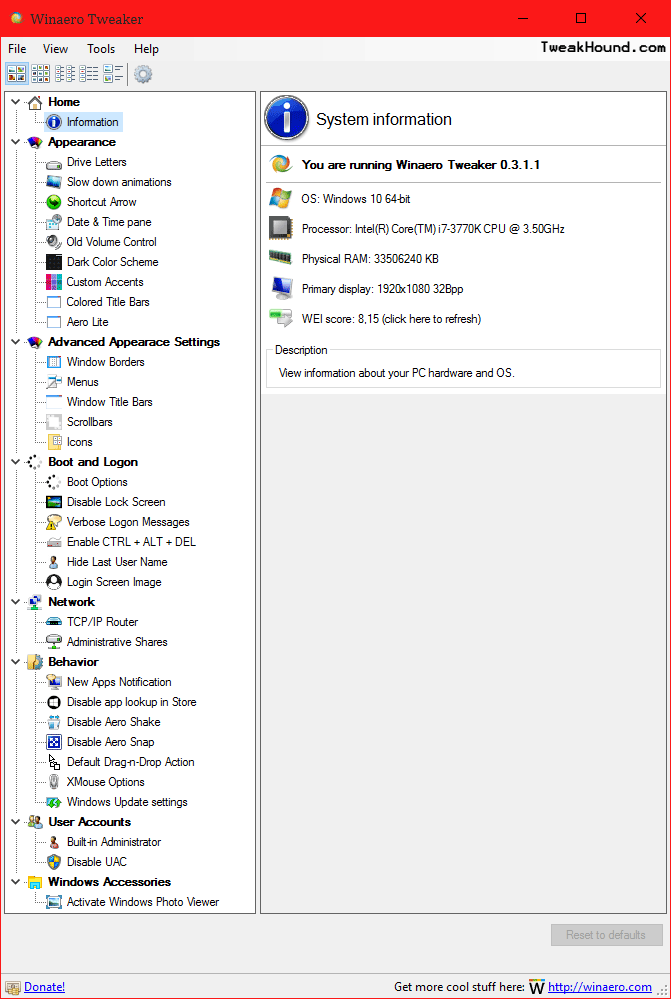Select Disable Aero Shake item
Image resolution: width=671 pixels, height=999 pixels.
point(113,722)
